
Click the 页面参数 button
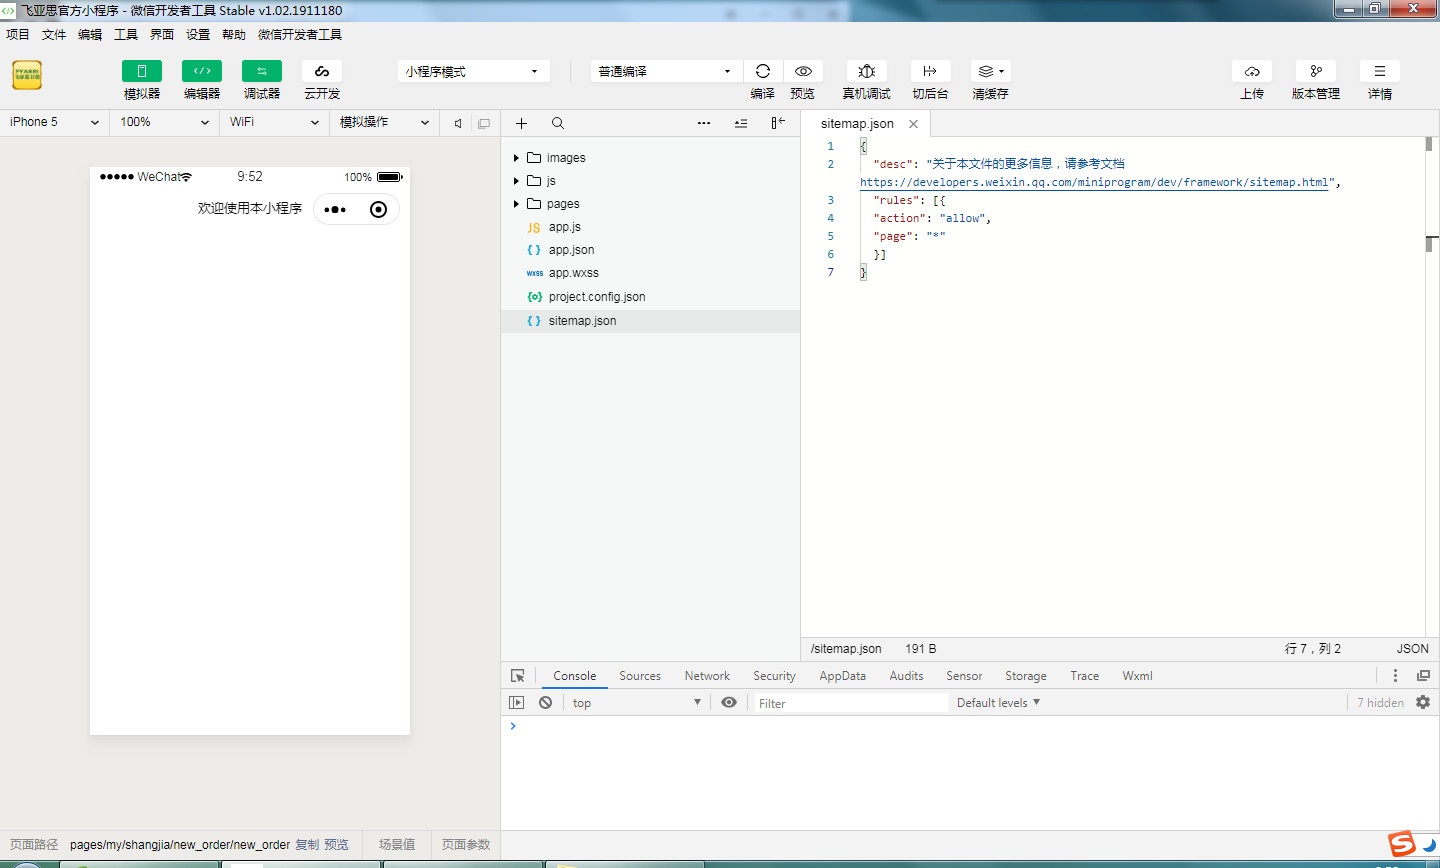(466, 845)
